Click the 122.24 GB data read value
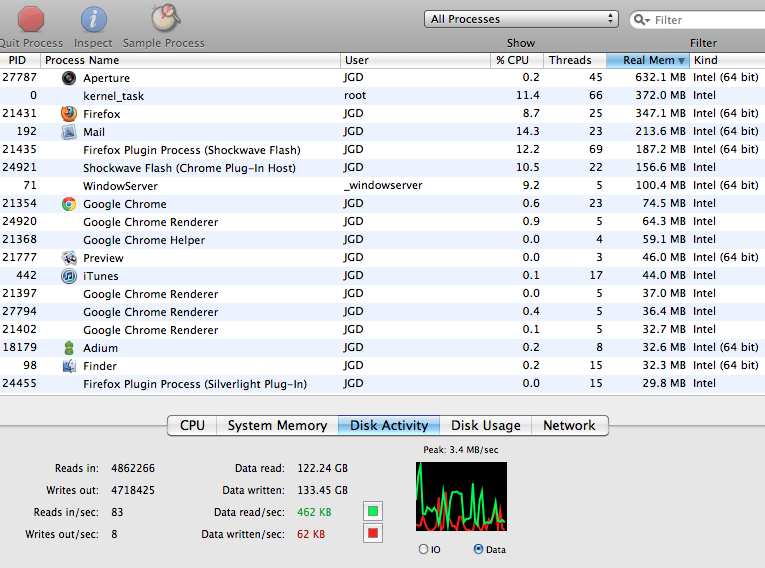 click(x=322, y=468)
